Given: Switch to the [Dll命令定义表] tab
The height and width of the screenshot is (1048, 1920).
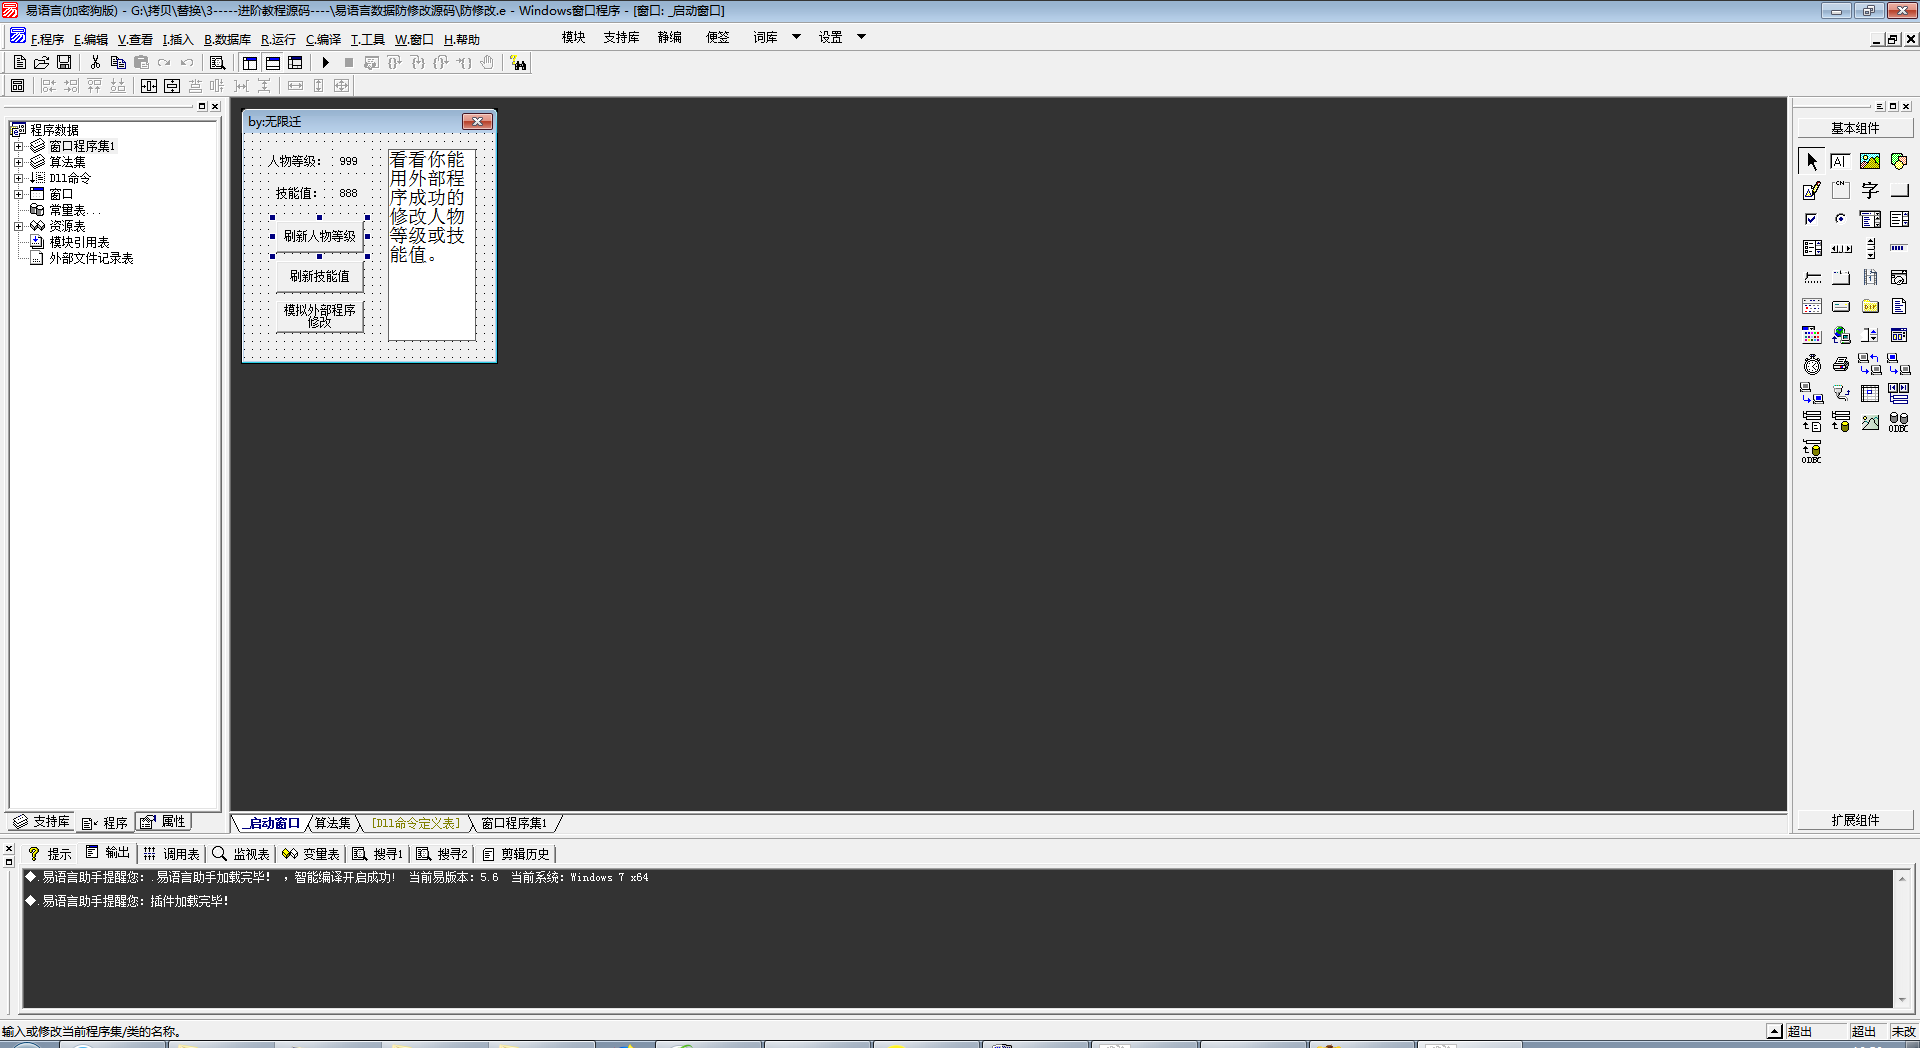Looking at the screenshot, I should tap(416, 823).
